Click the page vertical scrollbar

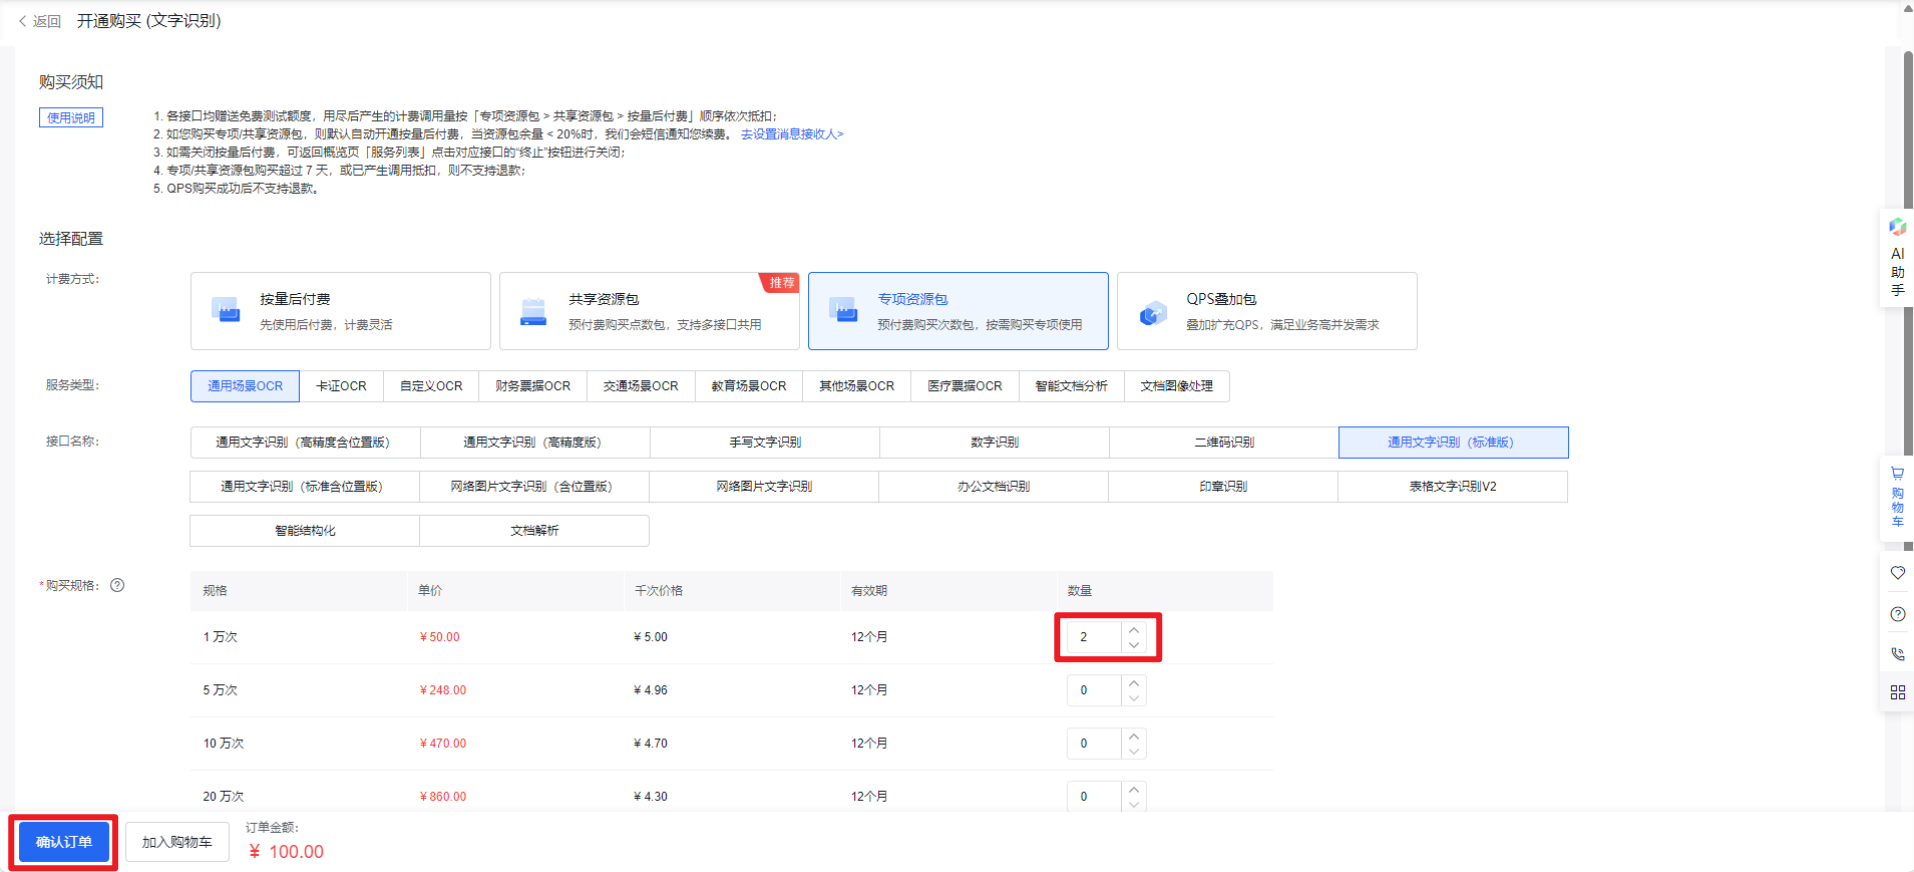click(x=1908, y=300)
